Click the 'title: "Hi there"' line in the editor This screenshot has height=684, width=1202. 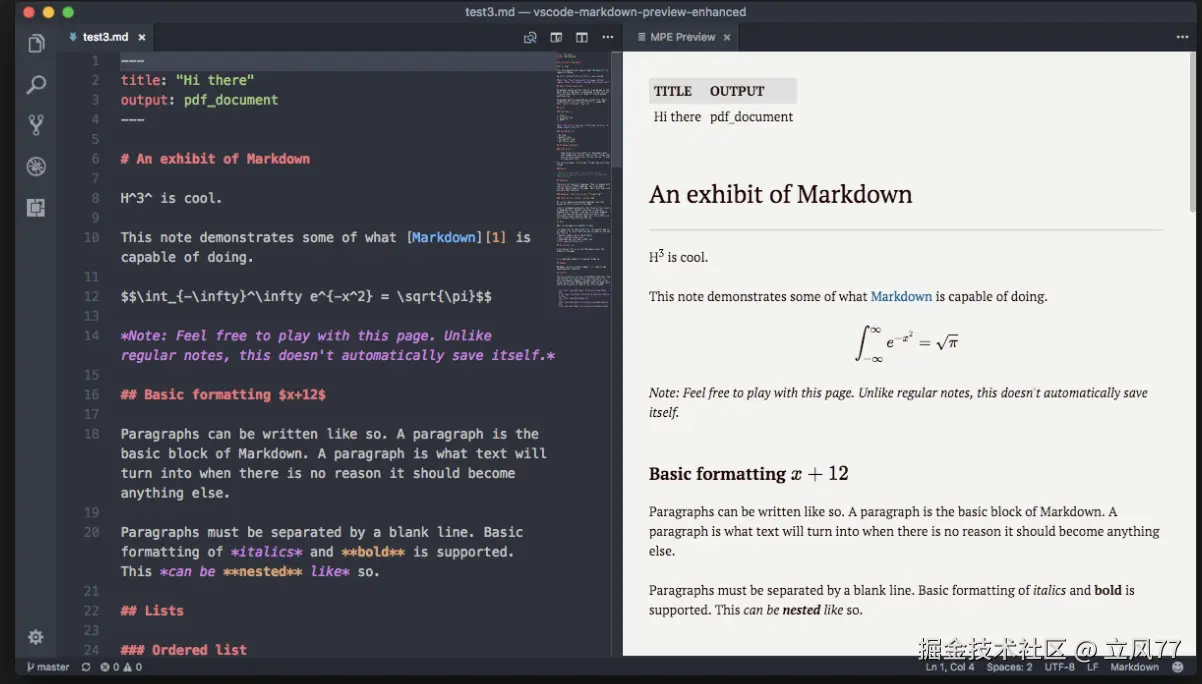click(187, 80)
